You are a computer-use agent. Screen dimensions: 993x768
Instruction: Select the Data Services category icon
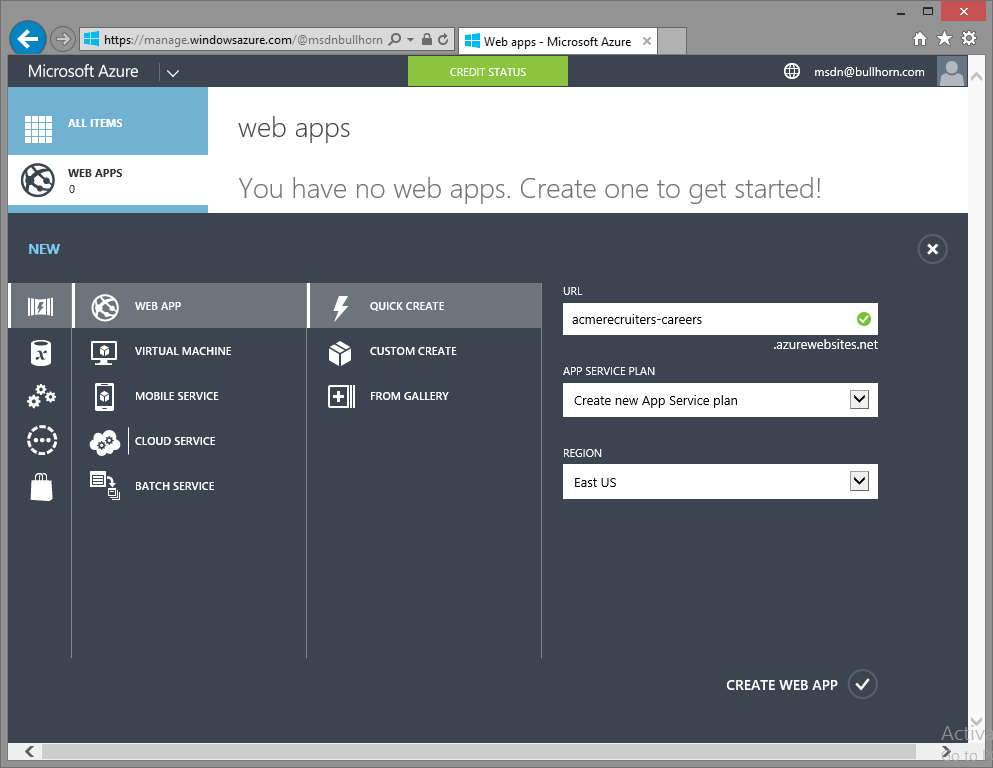[x=41, y=353]
